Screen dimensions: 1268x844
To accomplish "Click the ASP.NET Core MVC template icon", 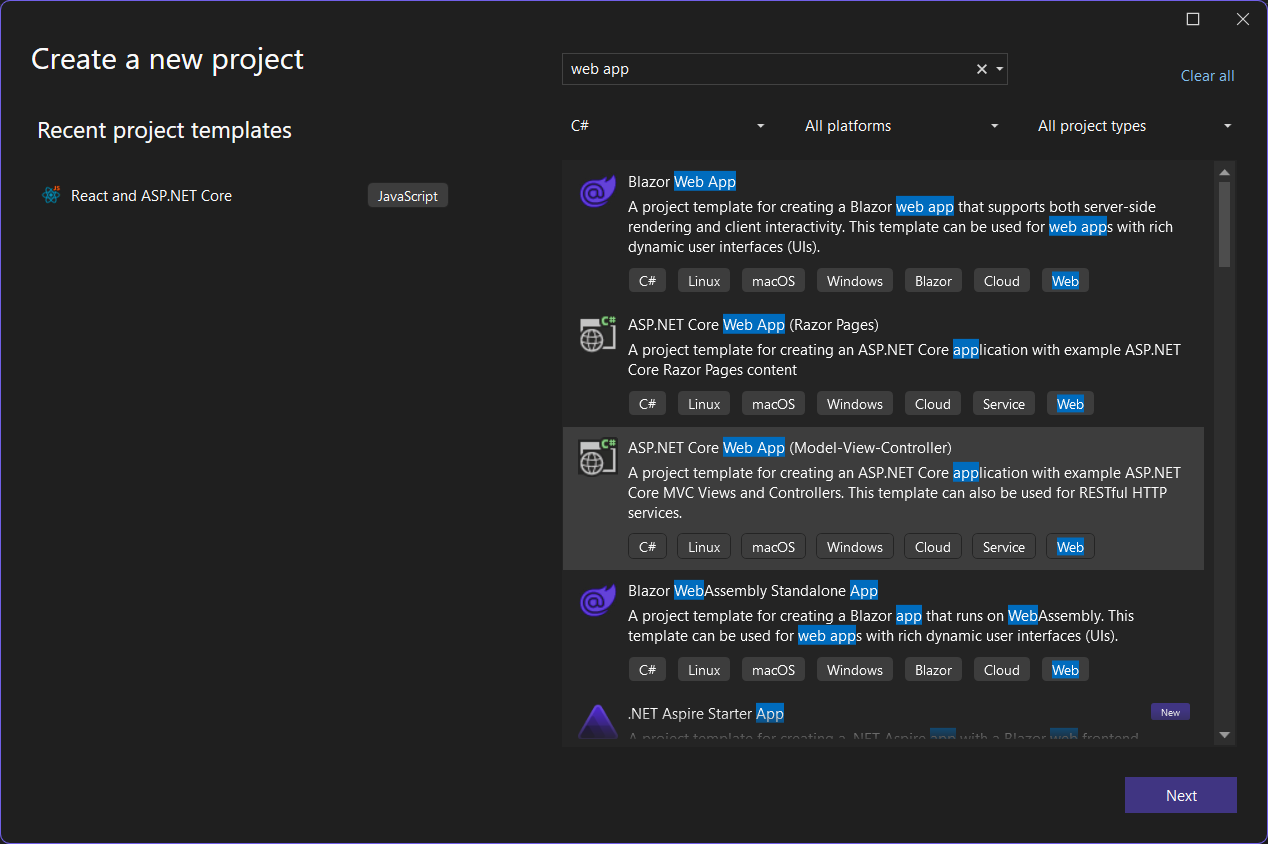I will 597,457.
